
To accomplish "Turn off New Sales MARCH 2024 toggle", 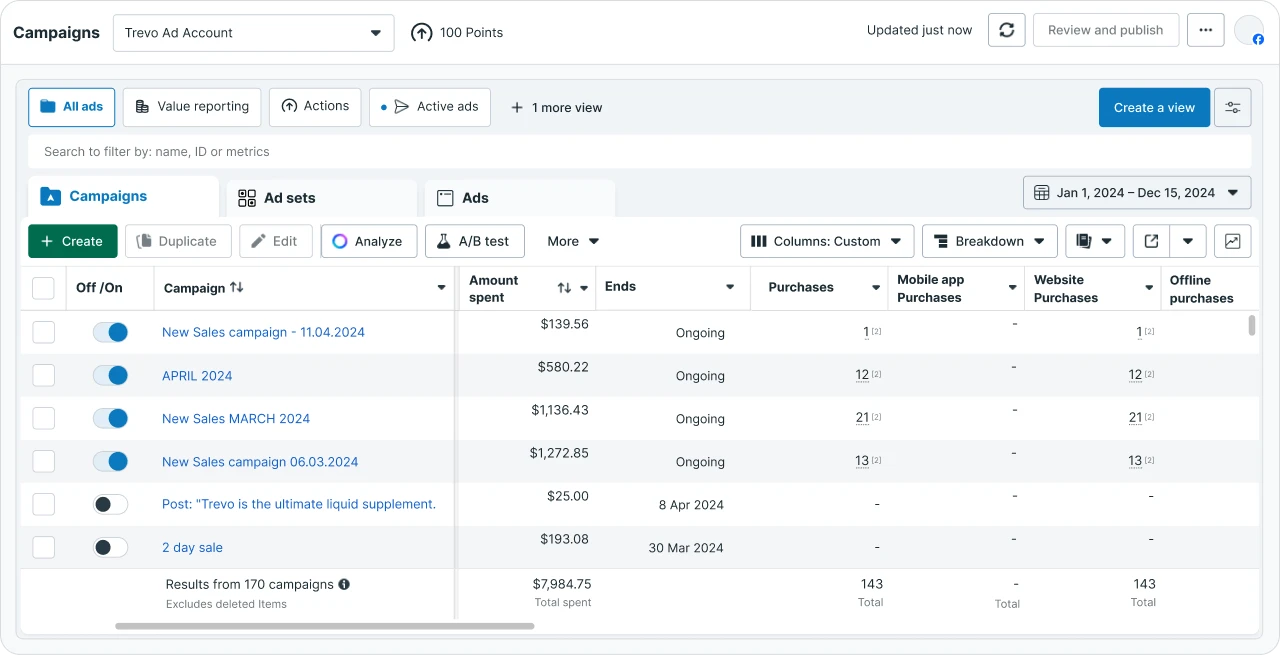I will click(110, 418).
